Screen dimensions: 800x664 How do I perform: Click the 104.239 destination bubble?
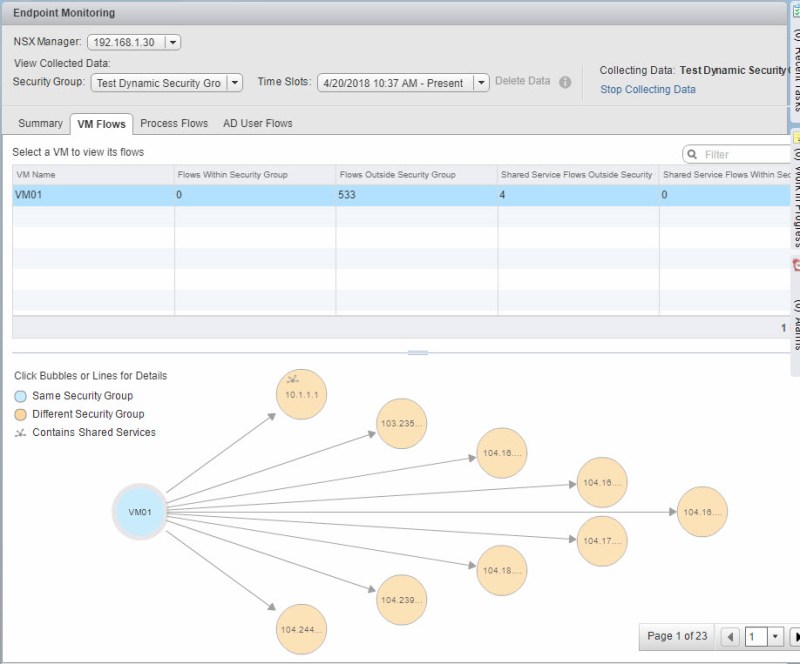coord(401,601)
